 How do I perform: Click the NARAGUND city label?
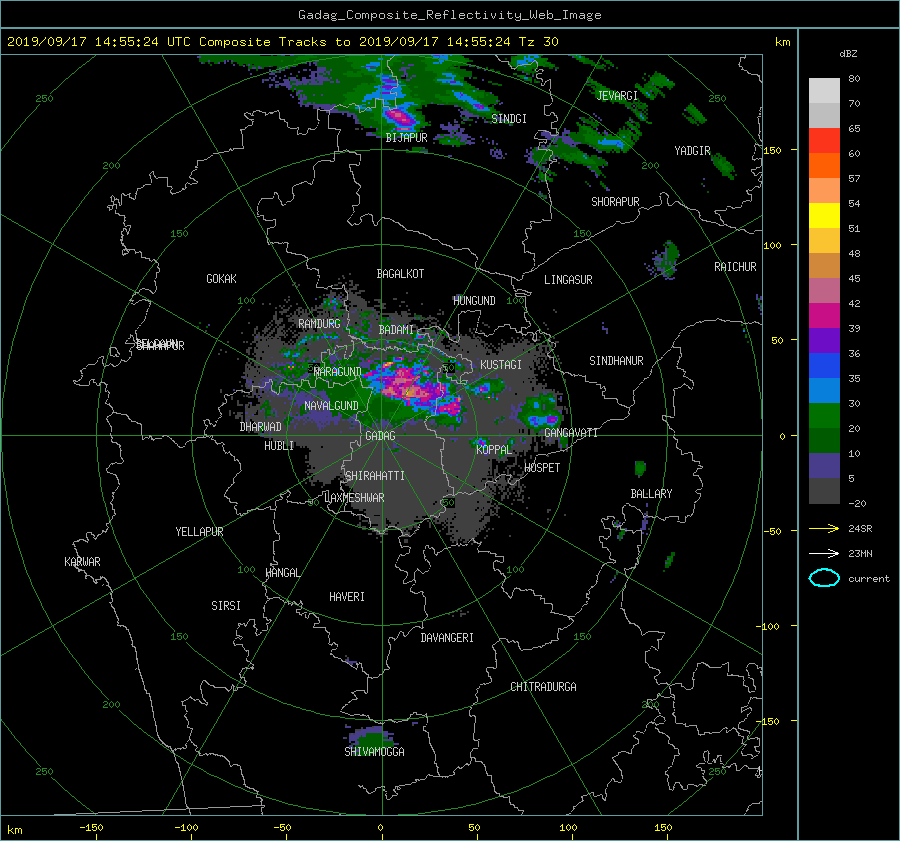(338, 372)
